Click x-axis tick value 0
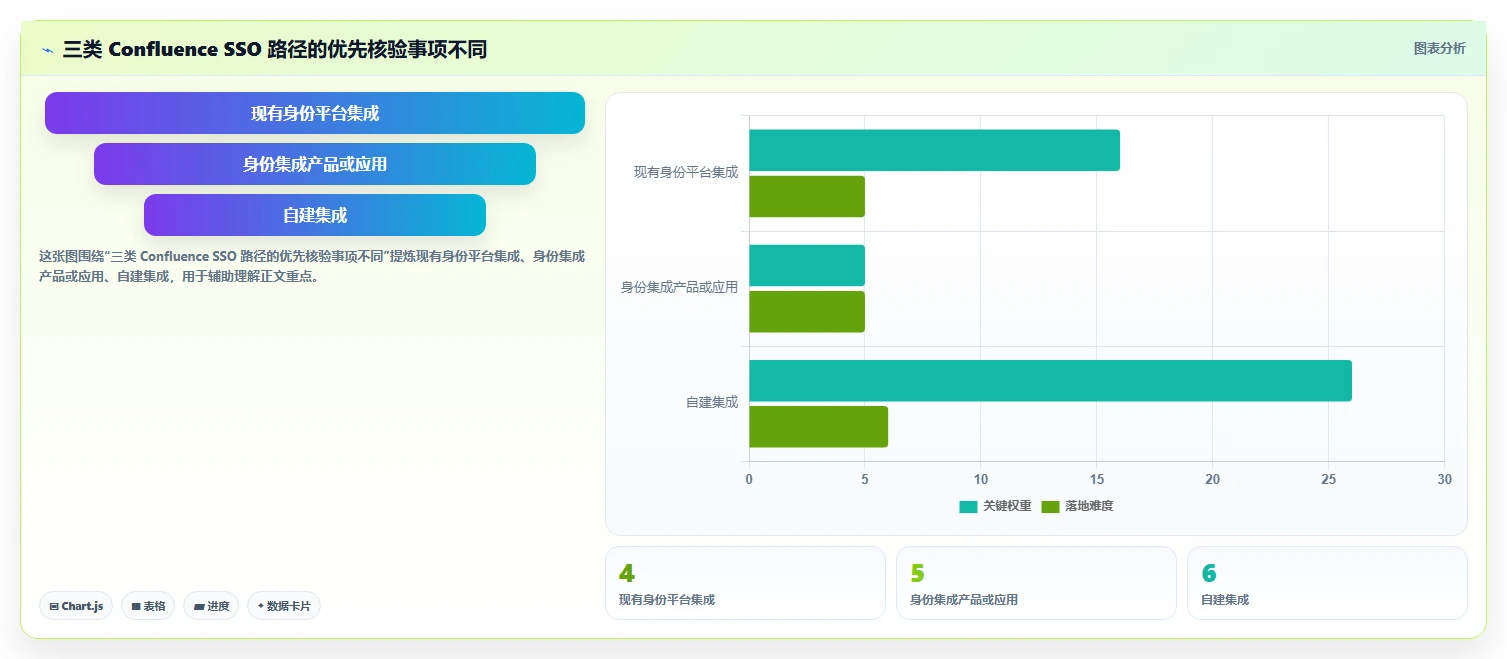1507x659 pixels. pos(749,480)
